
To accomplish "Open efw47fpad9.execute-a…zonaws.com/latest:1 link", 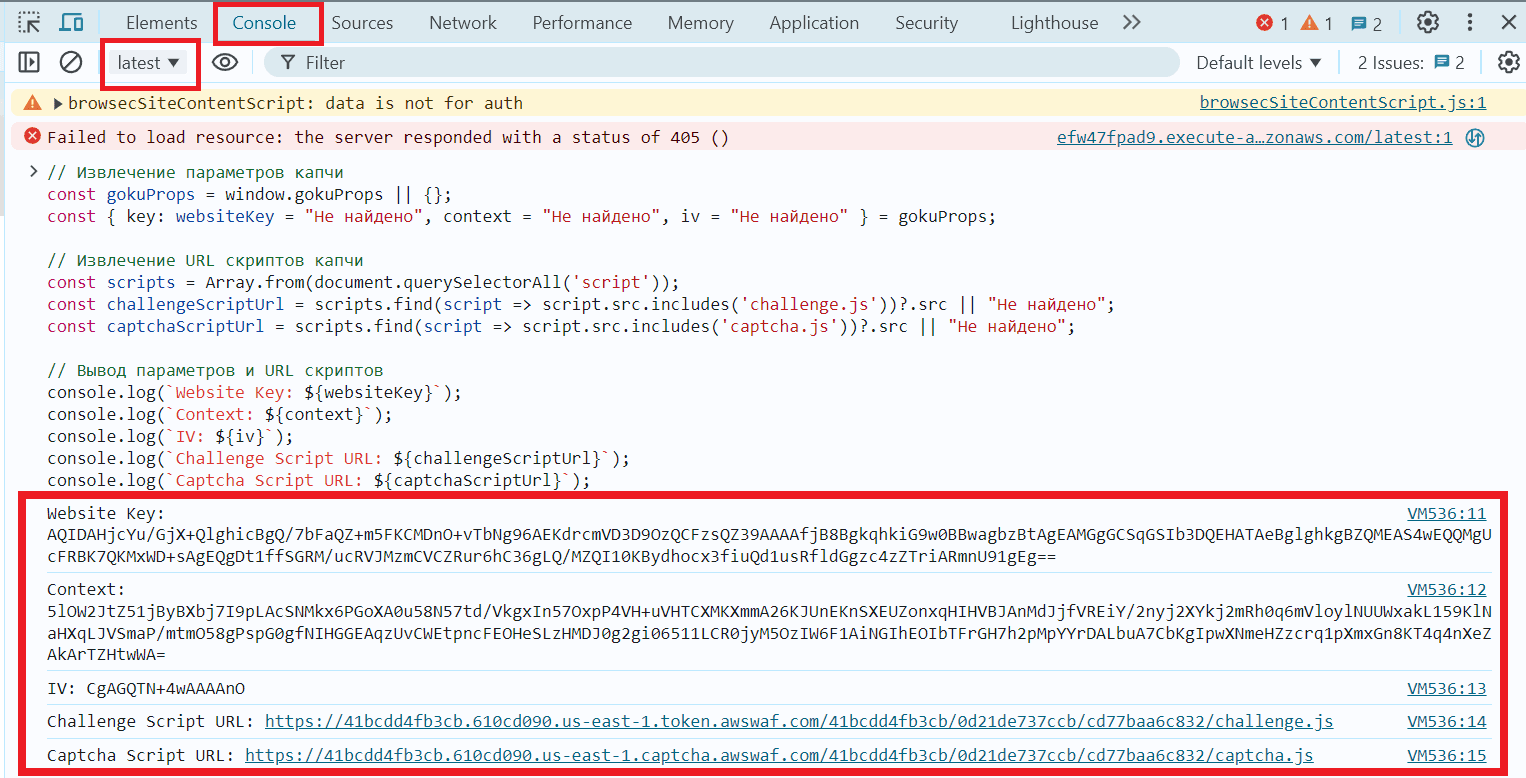I will (1254, 137).
